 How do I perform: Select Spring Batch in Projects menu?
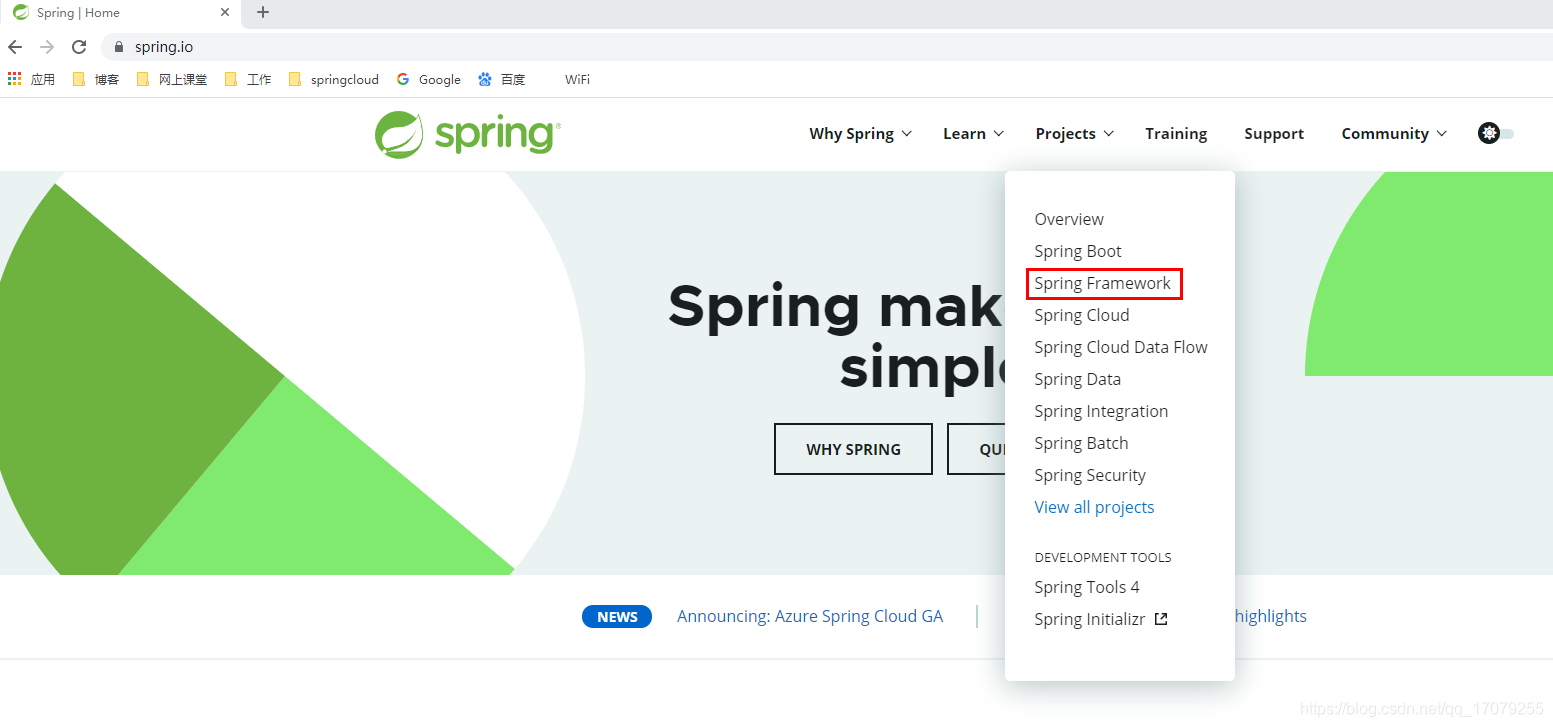pos(1081,443)
